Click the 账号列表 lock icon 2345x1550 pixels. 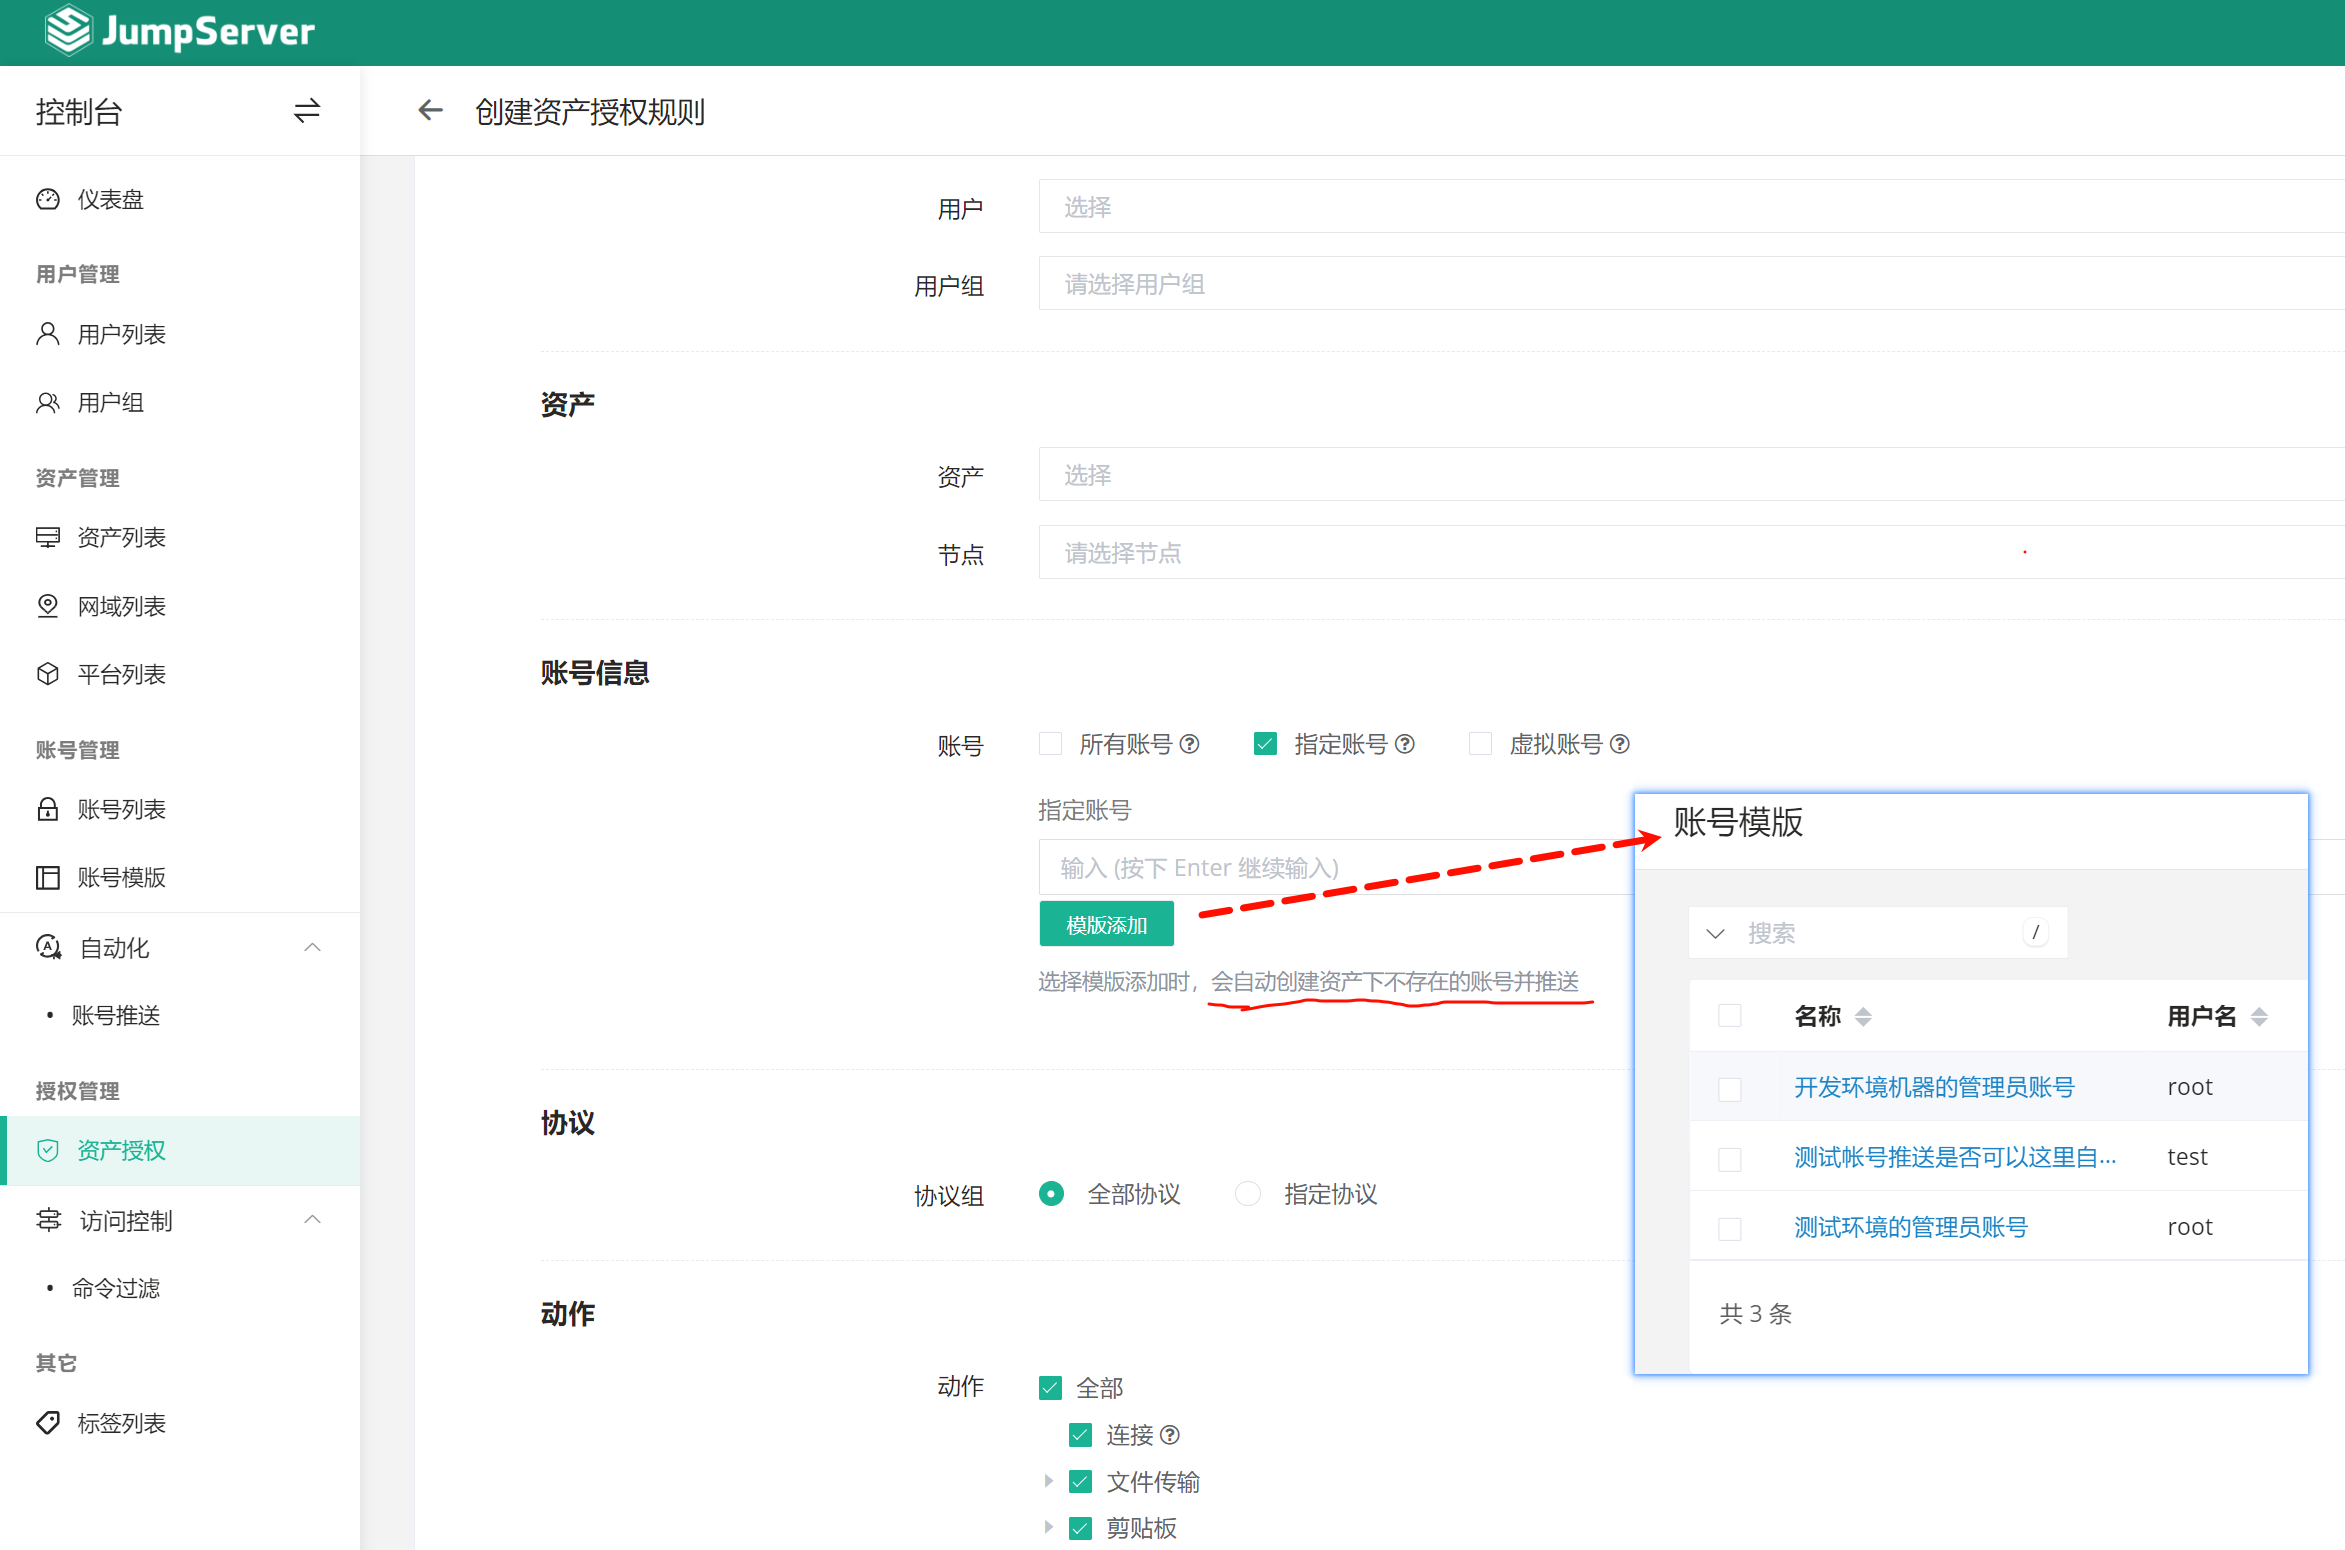48,809
